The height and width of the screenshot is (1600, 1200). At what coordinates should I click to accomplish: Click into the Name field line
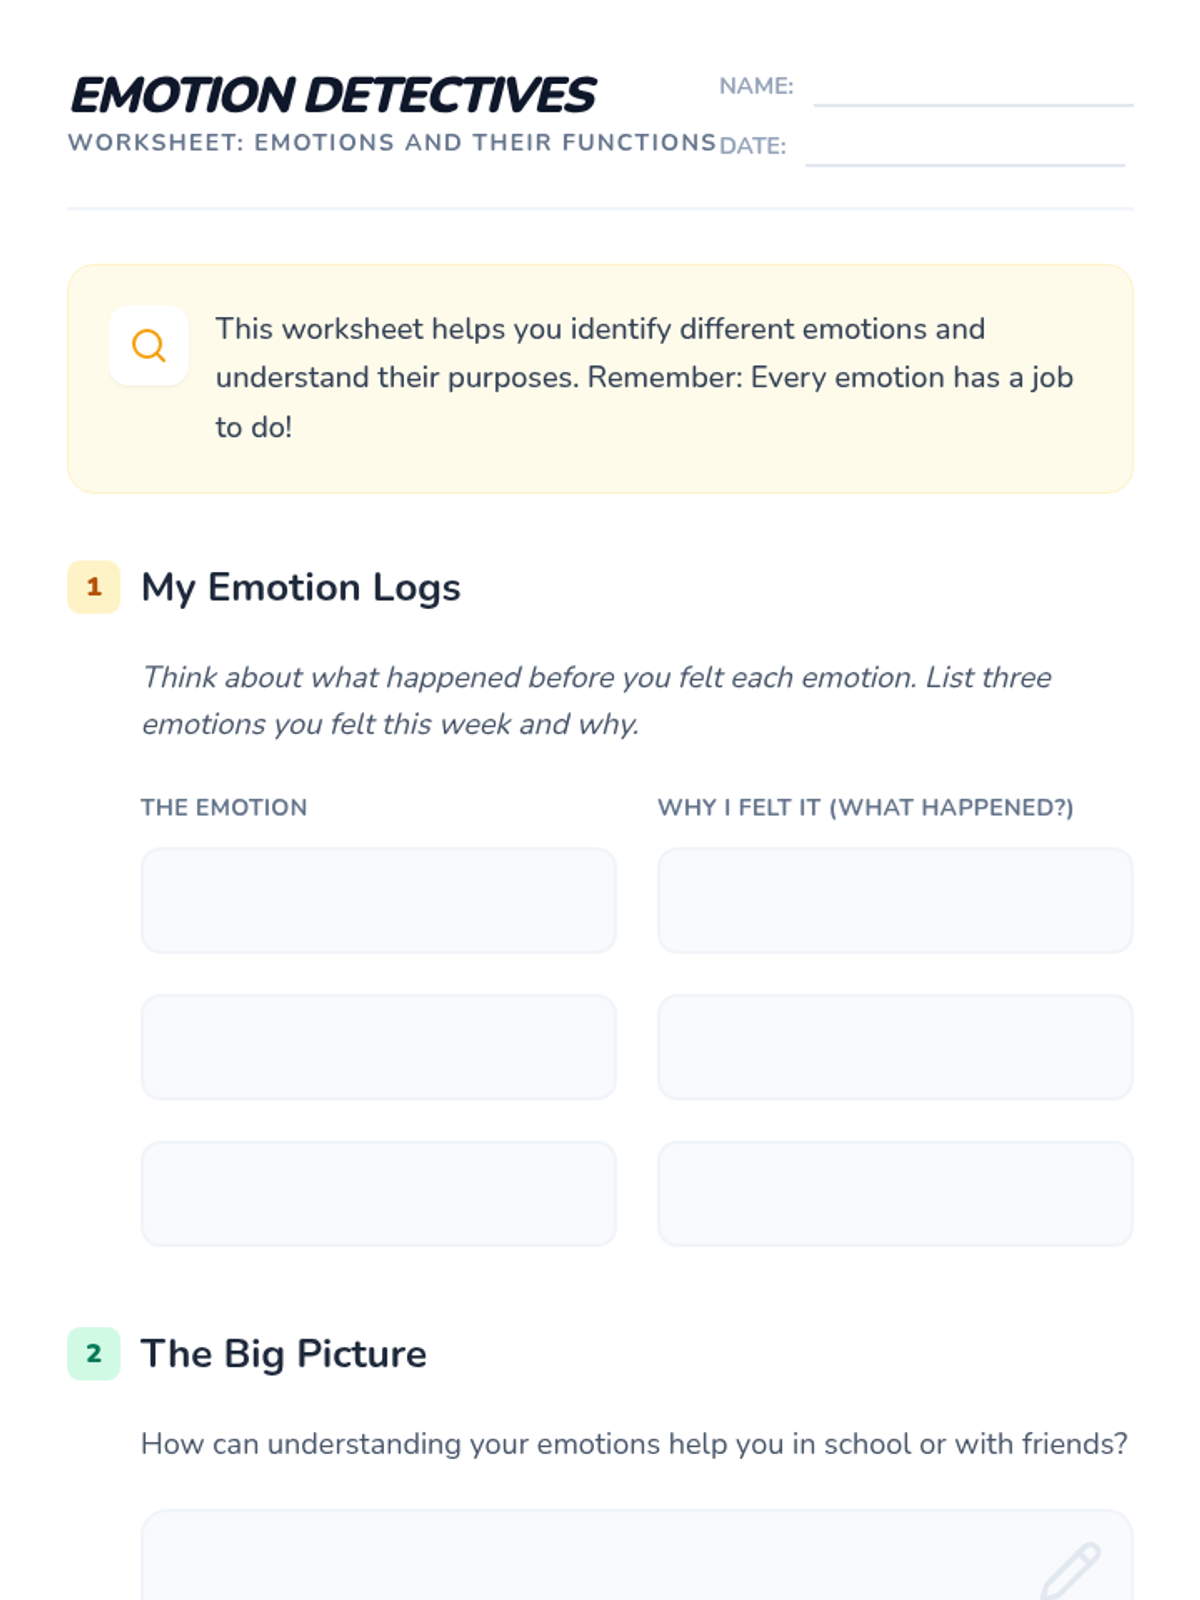[972, 90]
